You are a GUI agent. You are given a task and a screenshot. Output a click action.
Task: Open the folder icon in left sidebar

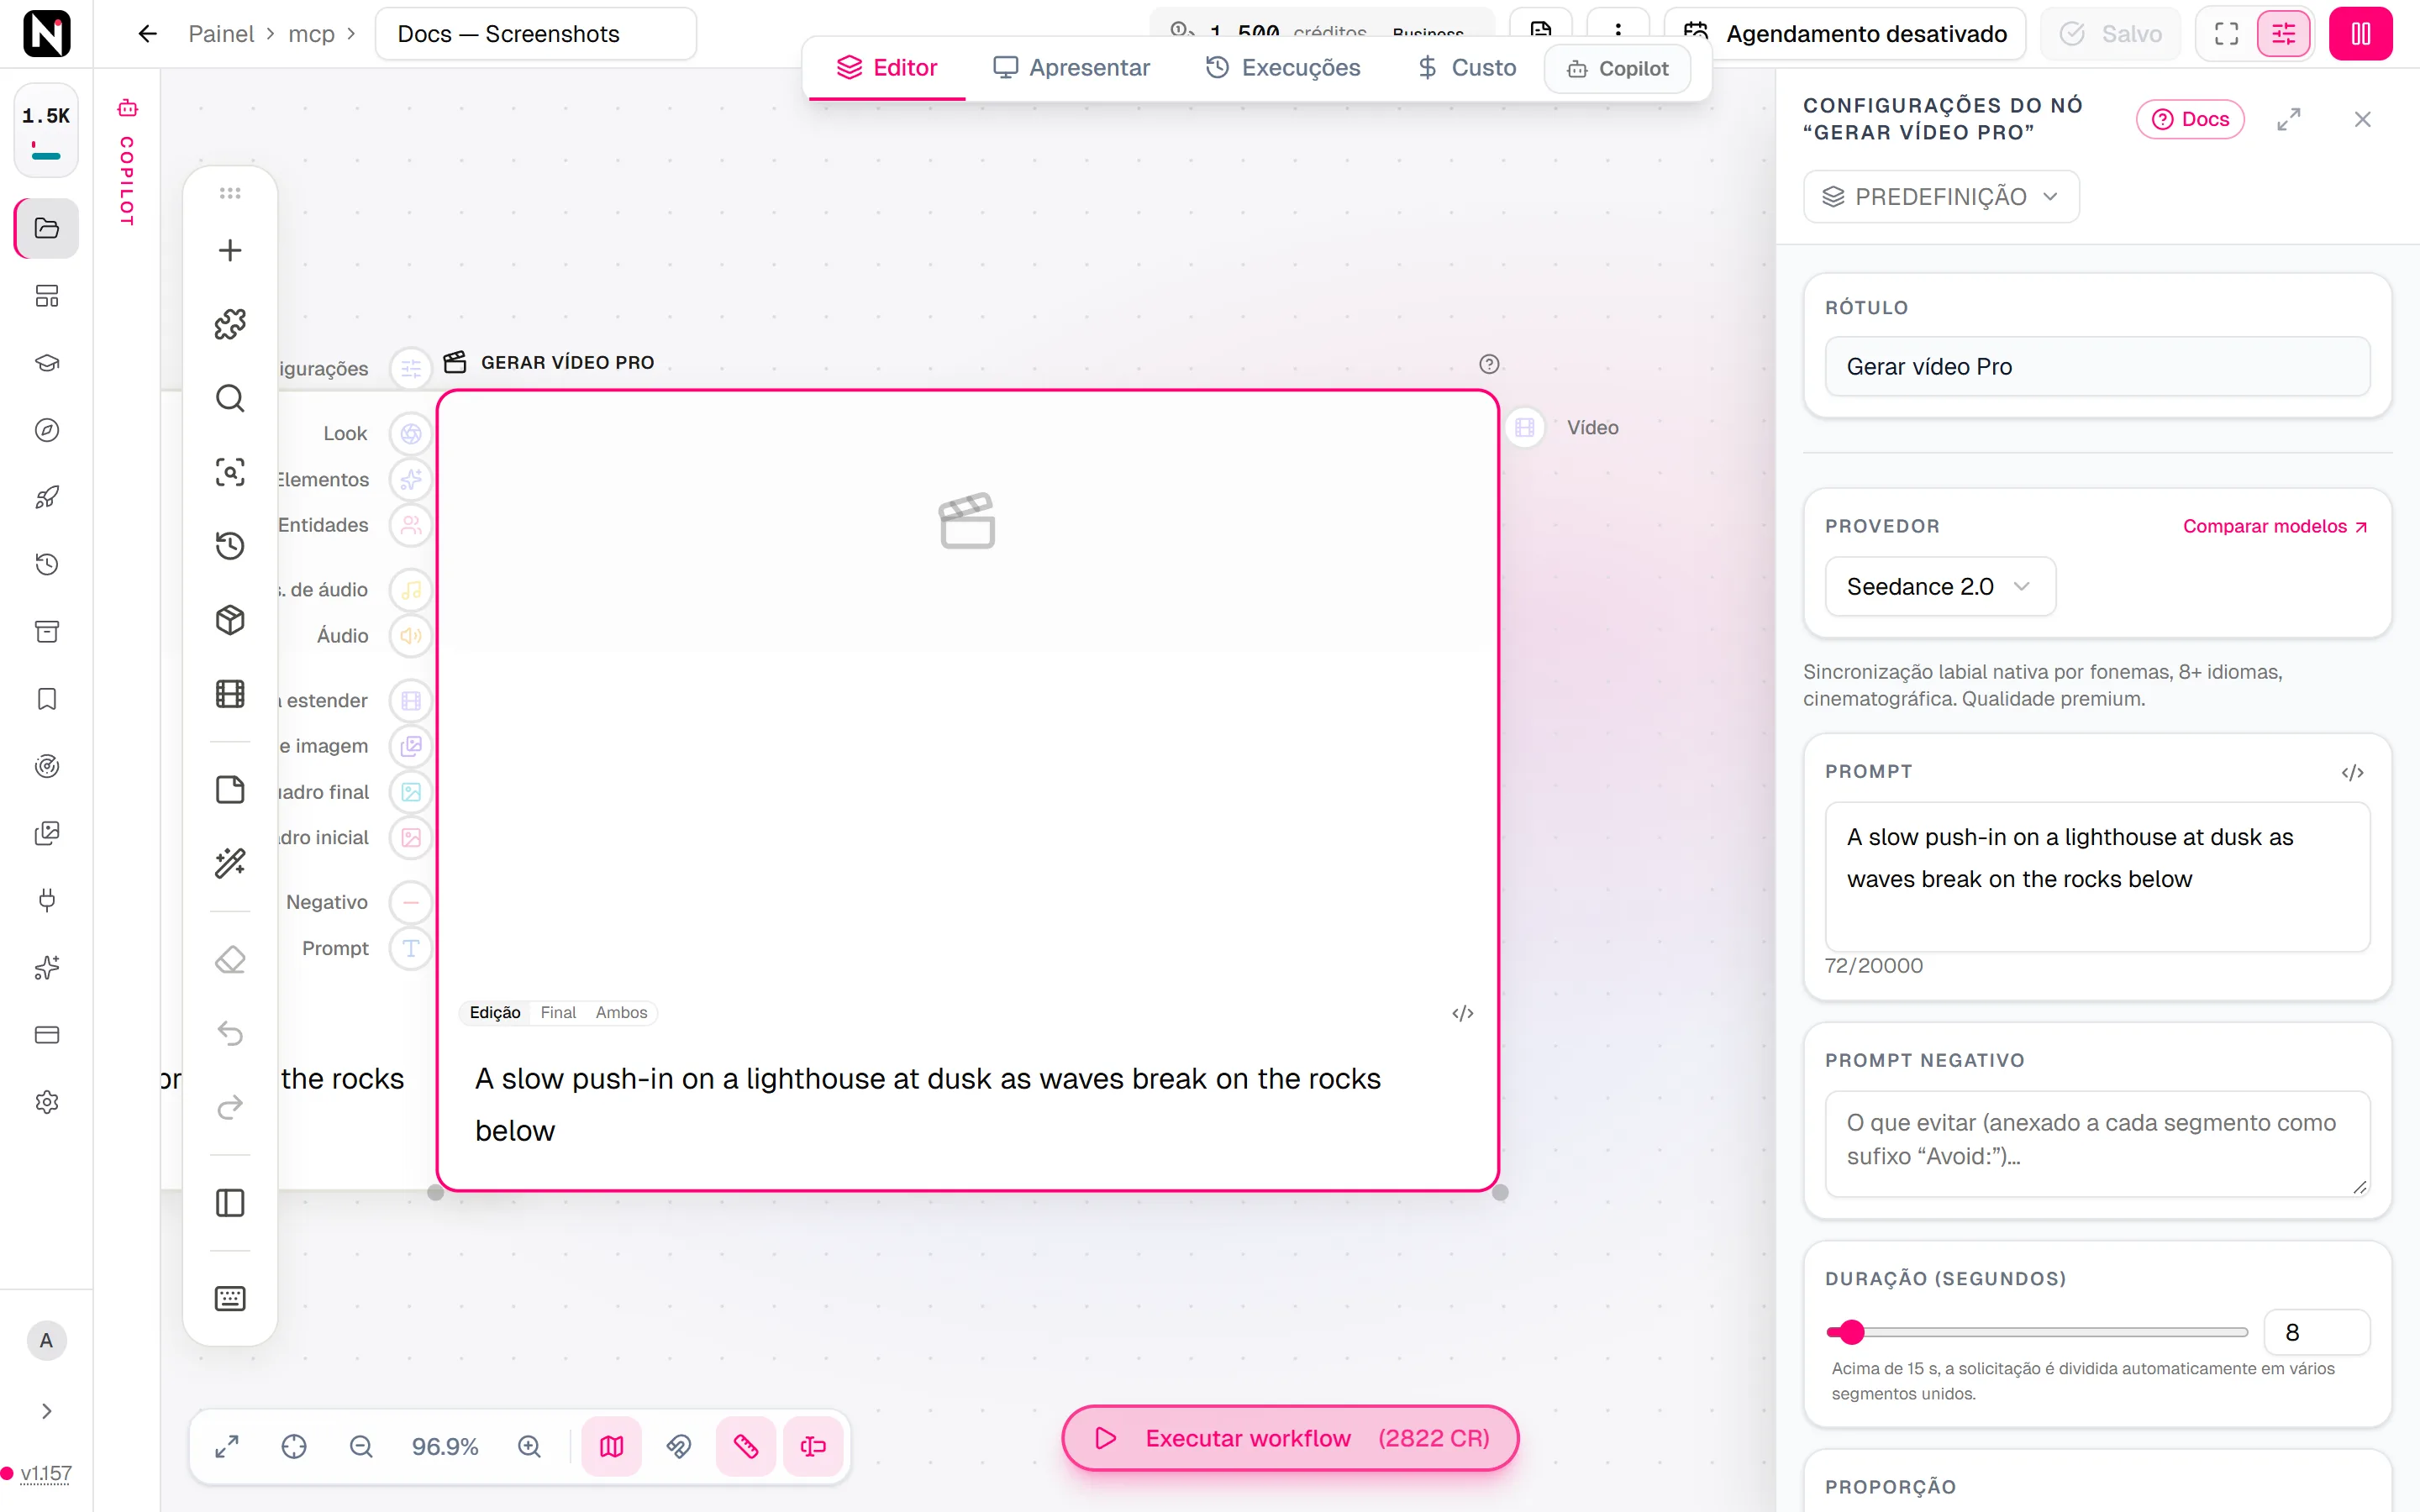click(x=47, y=228)
